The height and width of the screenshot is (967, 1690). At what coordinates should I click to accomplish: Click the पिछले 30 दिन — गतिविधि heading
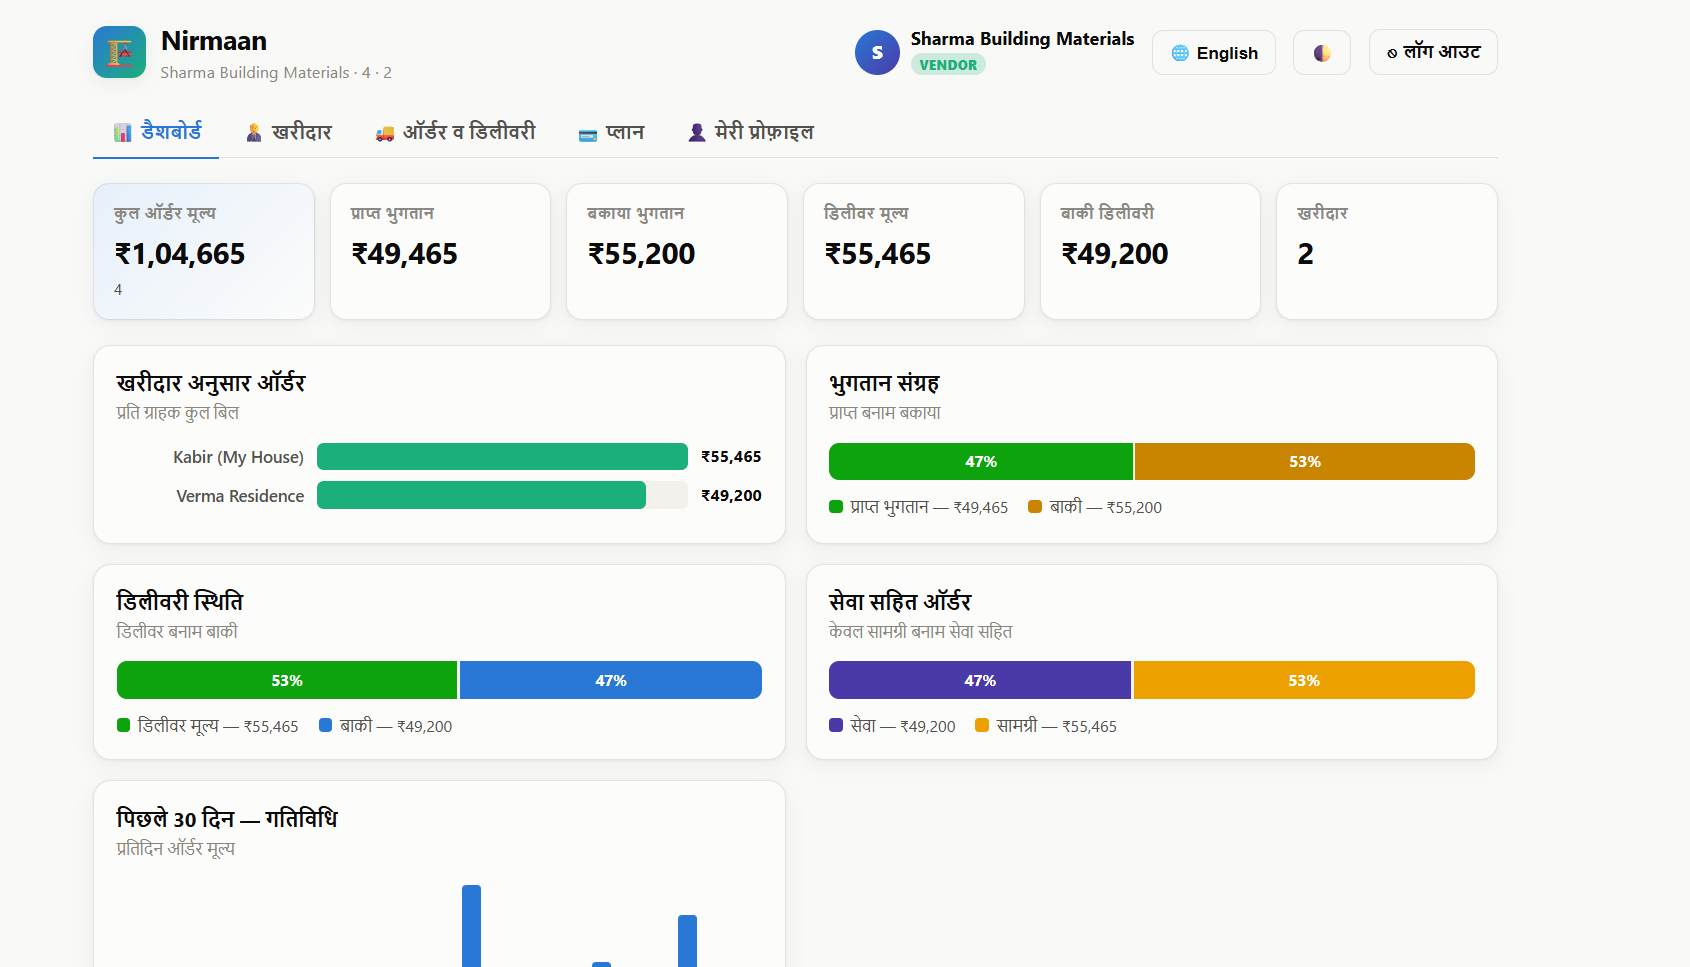[x=227, y=819]
